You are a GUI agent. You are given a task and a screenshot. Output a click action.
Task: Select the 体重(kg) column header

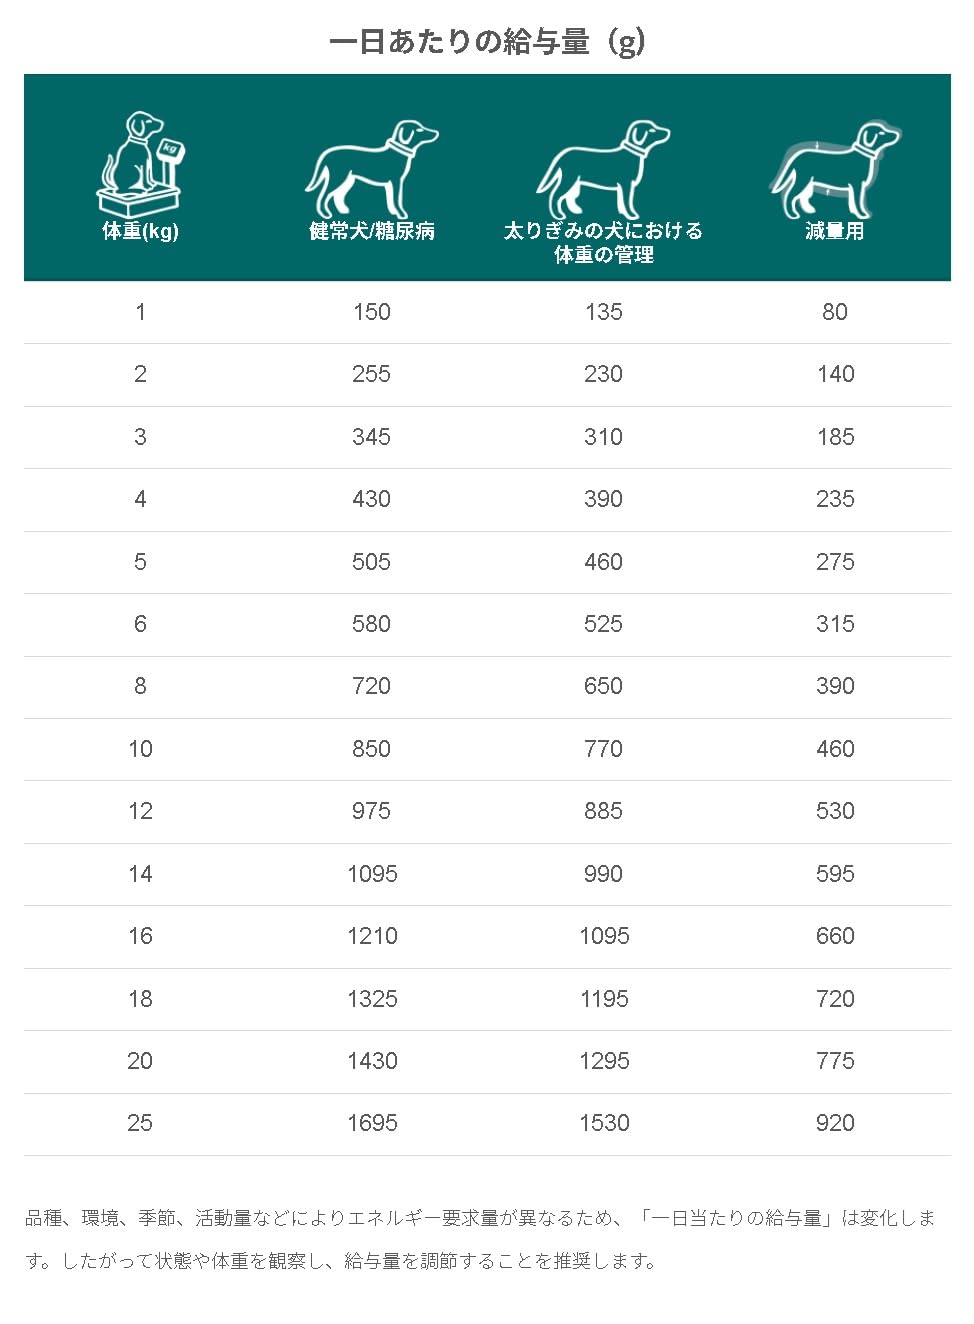[140, 231]
